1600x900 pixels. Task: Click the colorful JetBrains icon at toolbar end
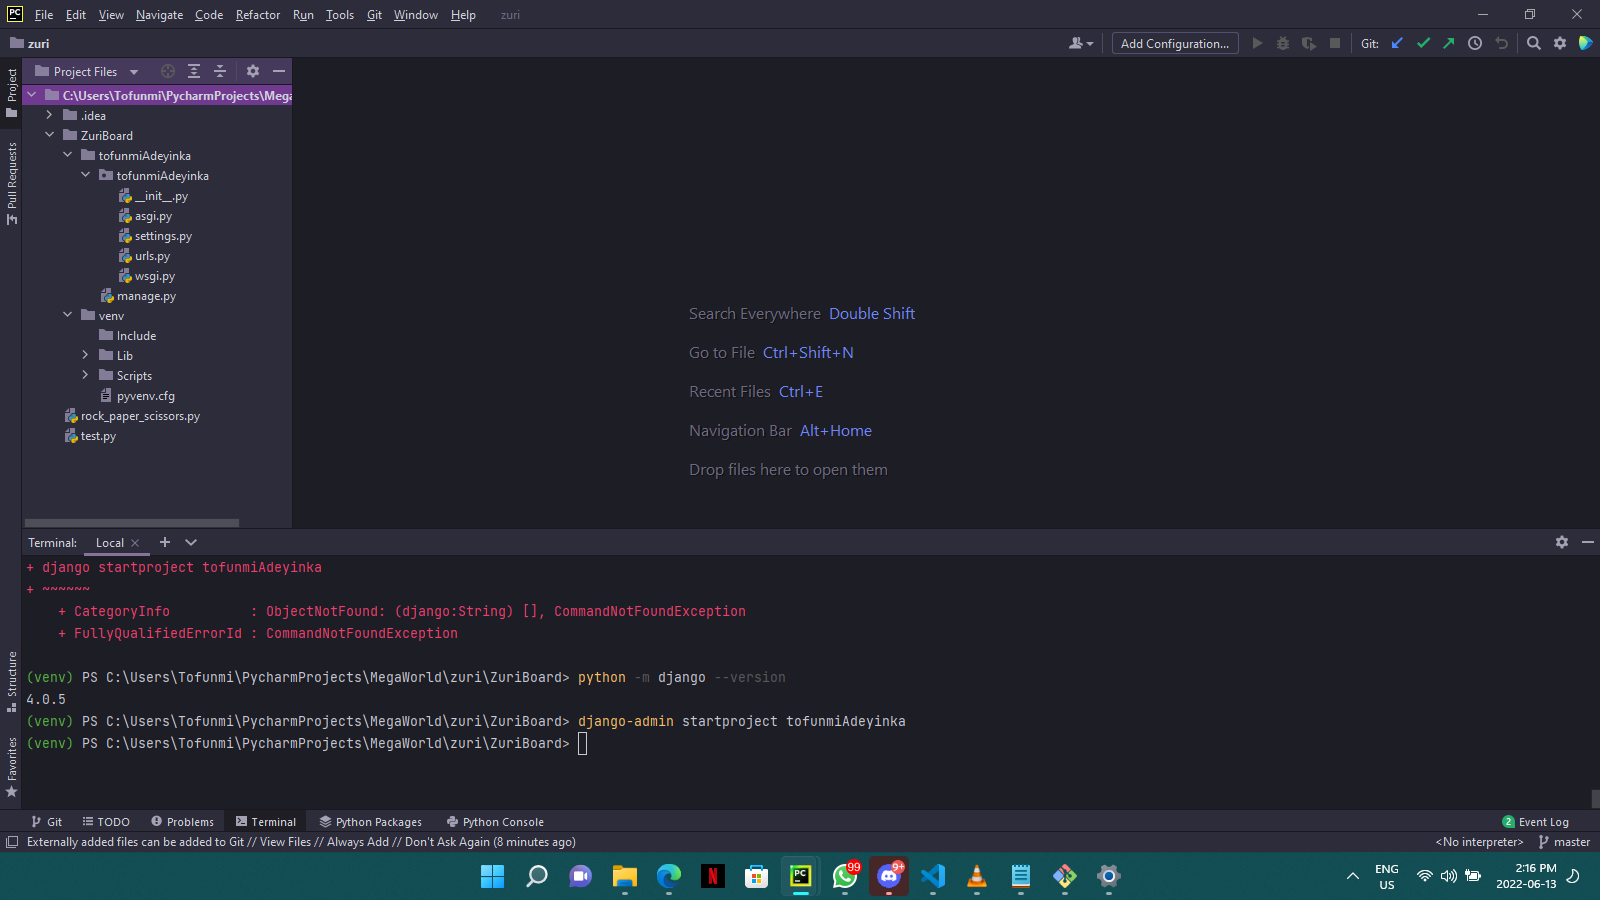tap(1585, 43)
